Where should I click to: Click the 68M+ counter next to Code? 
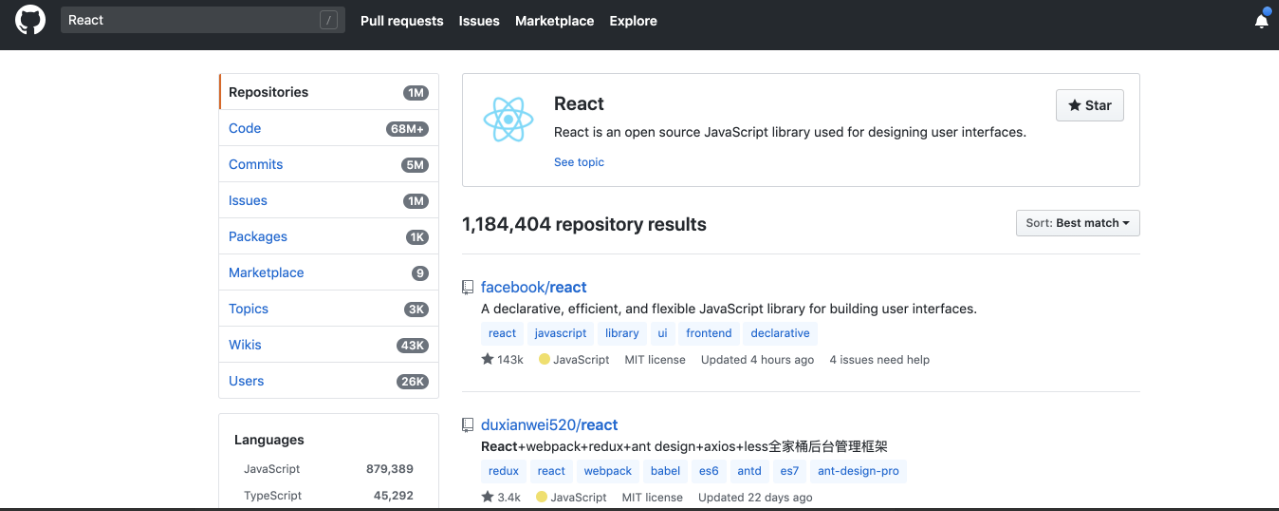(x=407, y=128)
